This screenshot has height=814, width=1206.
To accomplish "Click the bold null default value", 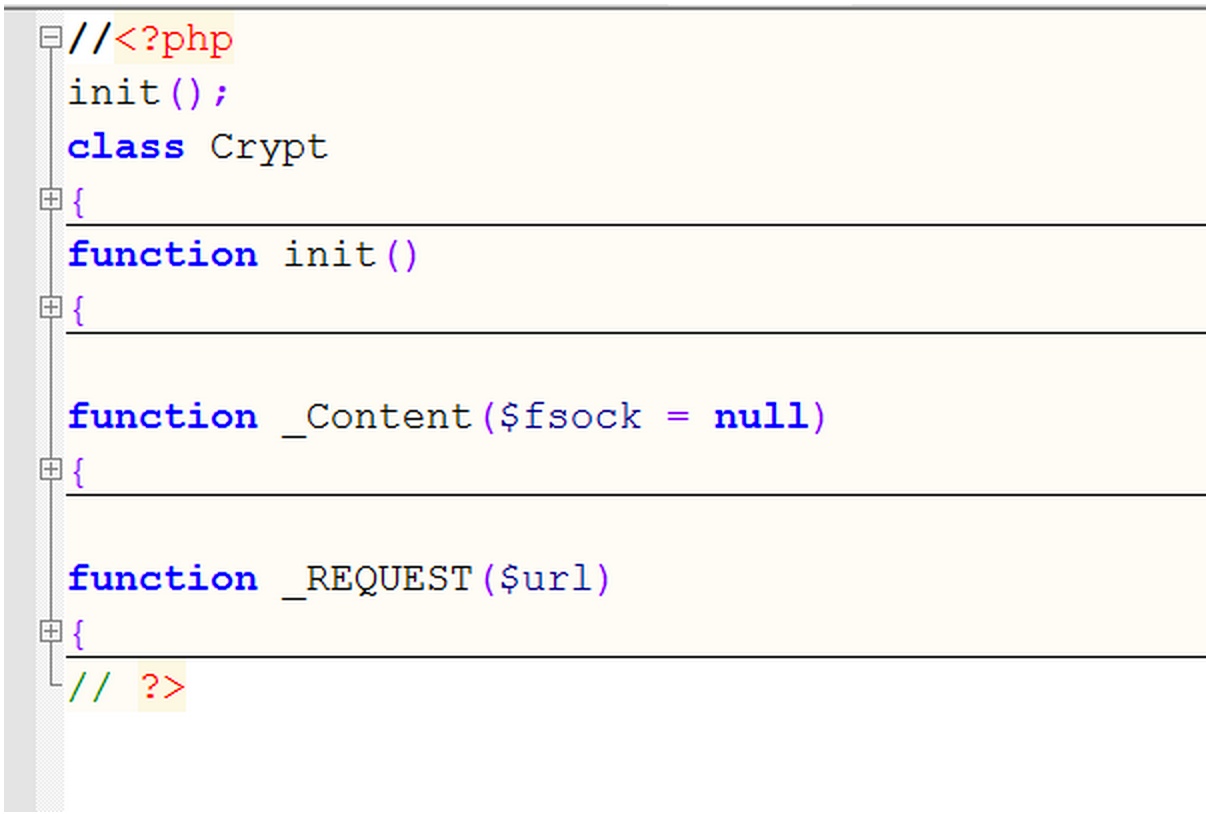I will tap(761, 417).
